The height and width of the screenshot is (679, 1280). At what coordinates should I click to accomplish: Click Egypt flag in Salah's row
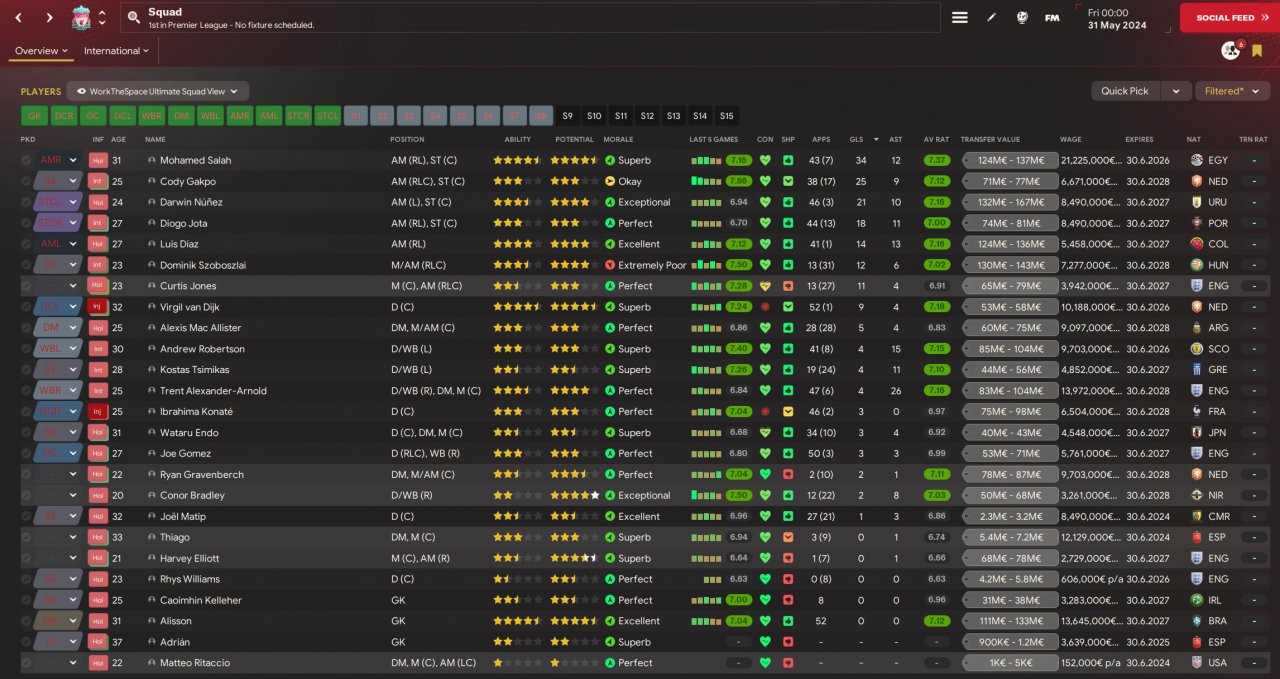(x=1197, y=160)
